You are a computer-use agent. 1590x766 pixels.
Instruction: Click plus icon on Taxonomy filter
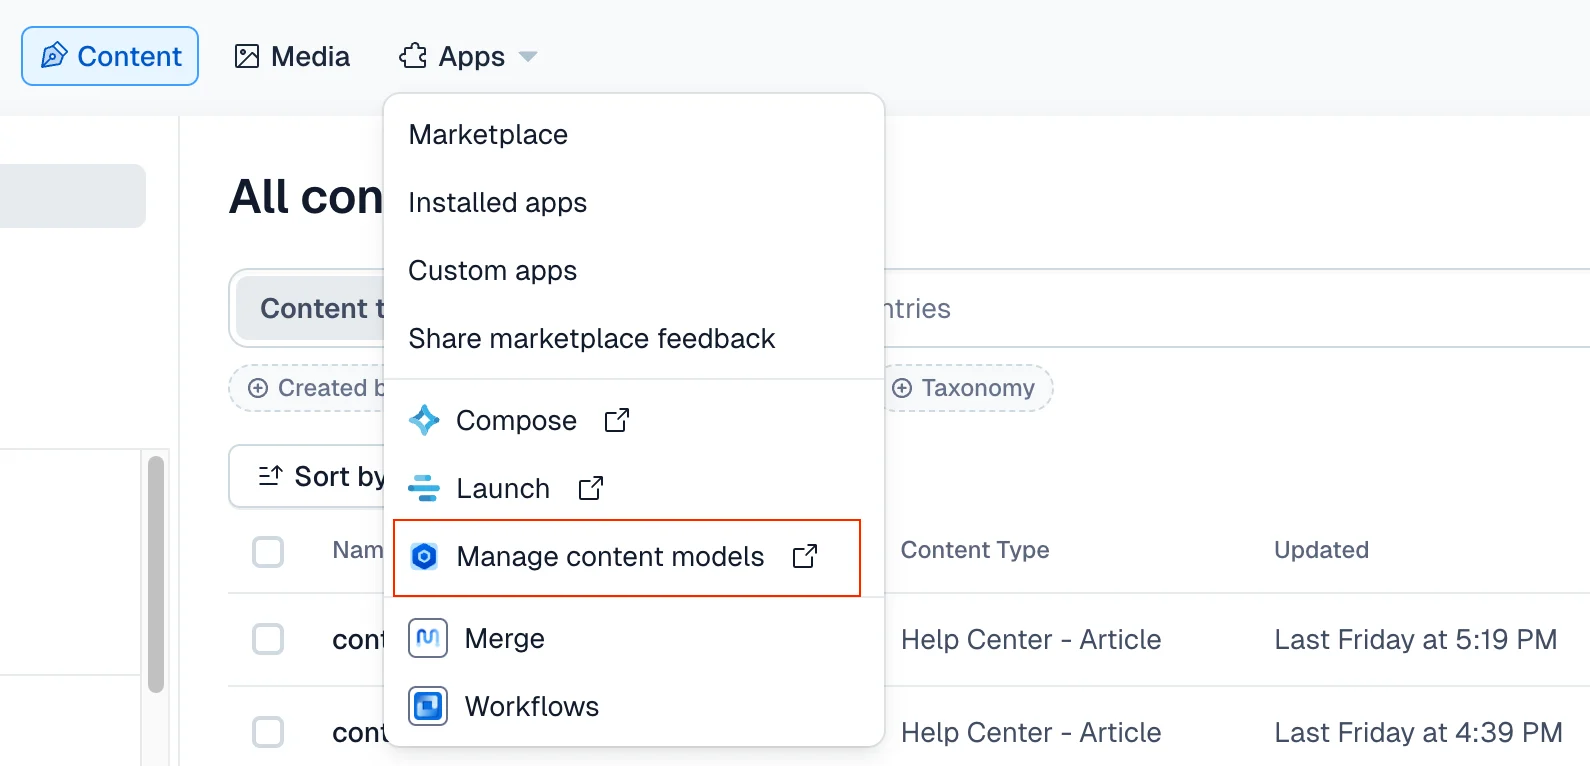point(902,388)
